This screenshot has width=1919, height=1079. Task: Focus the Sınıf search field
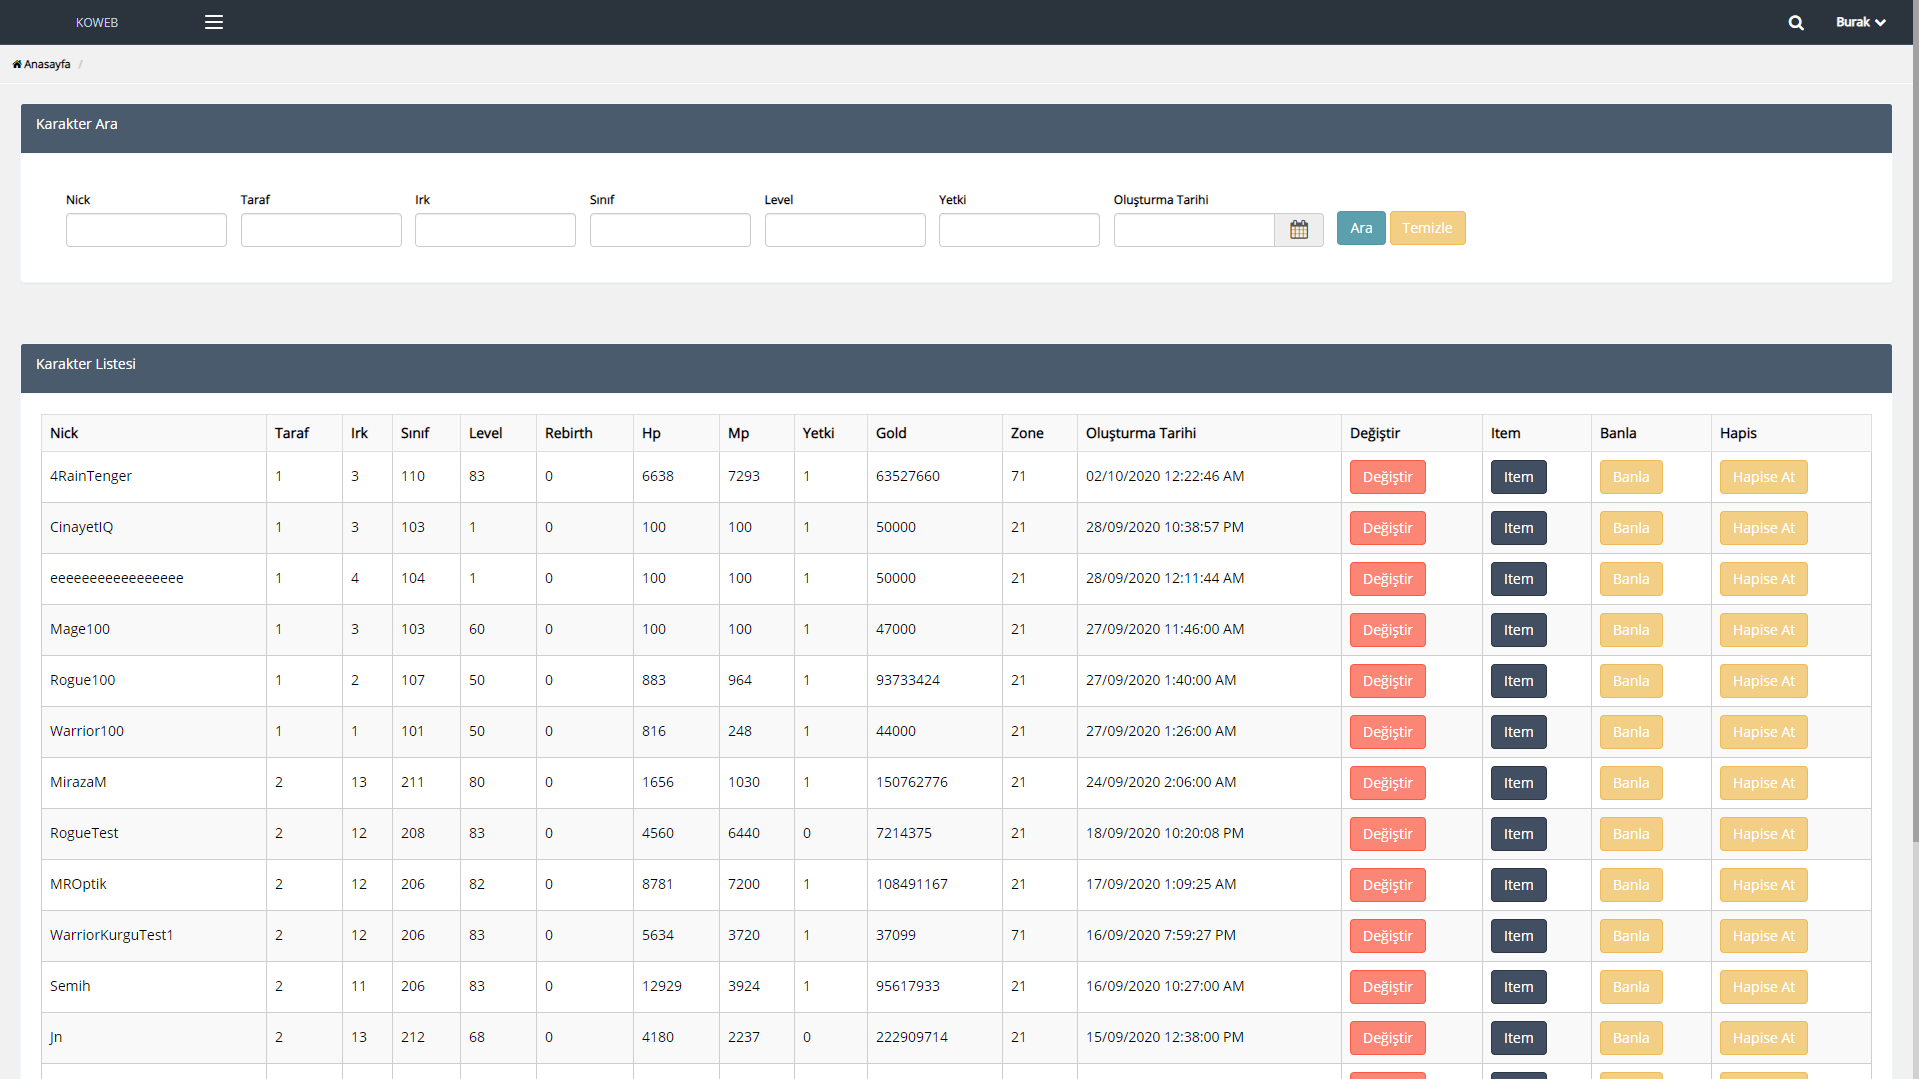670,230
